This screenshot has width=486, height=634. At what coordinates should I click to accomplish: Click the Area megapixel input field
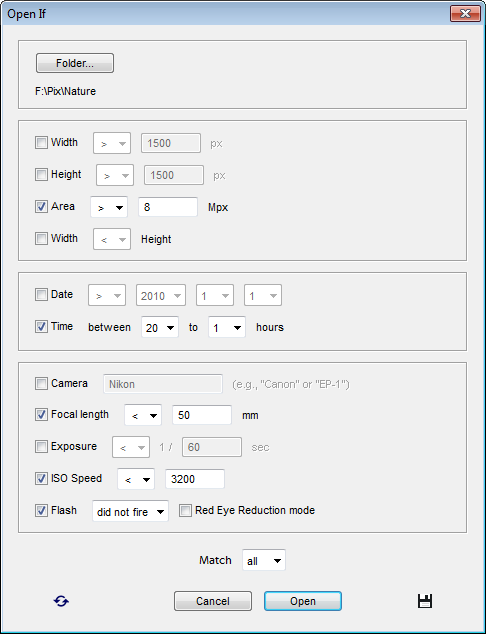click(x=168, y=207)
